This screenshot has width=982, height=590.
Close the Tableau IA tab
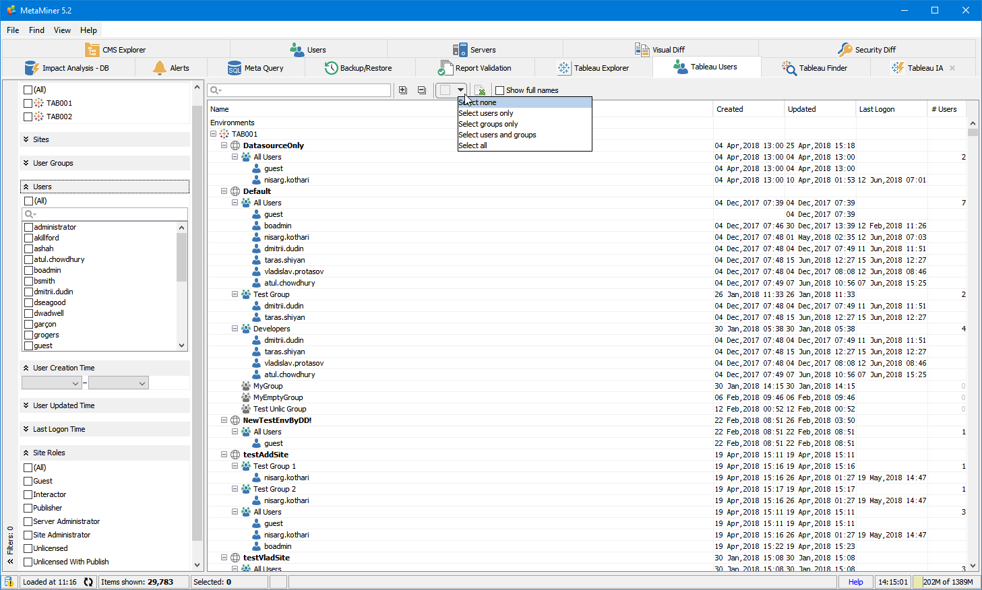pos(953,68)
